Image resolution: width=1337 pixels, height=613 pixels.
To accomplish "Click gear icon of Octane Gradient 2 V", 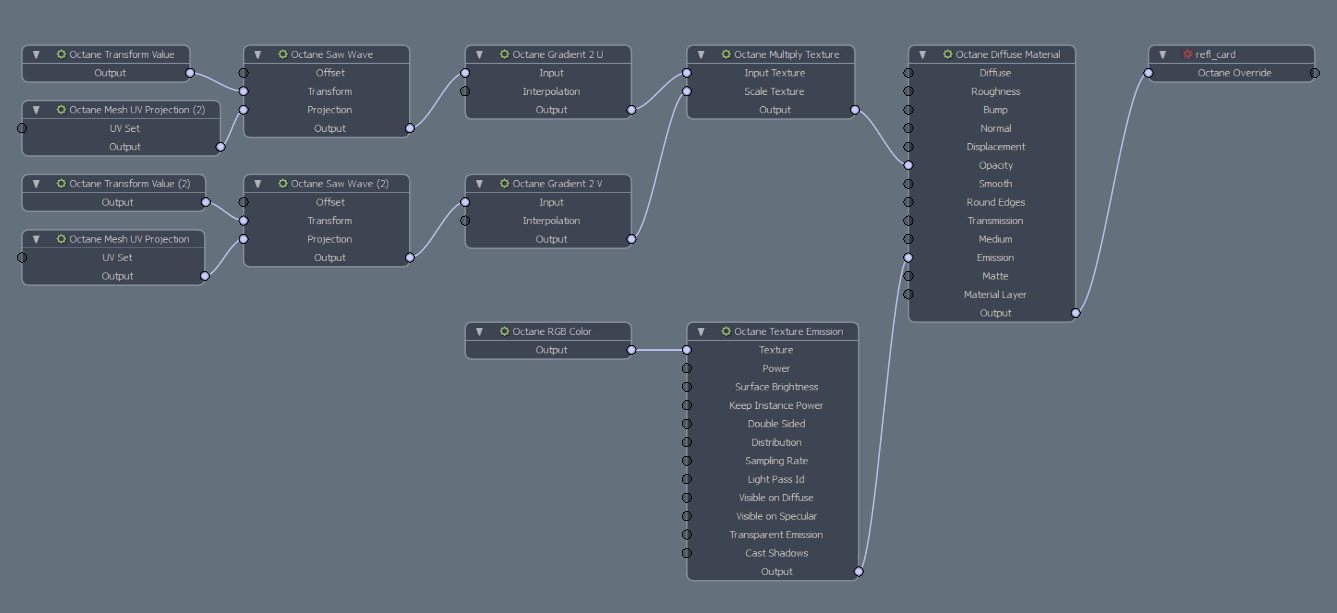I will [x=505, y=183].
